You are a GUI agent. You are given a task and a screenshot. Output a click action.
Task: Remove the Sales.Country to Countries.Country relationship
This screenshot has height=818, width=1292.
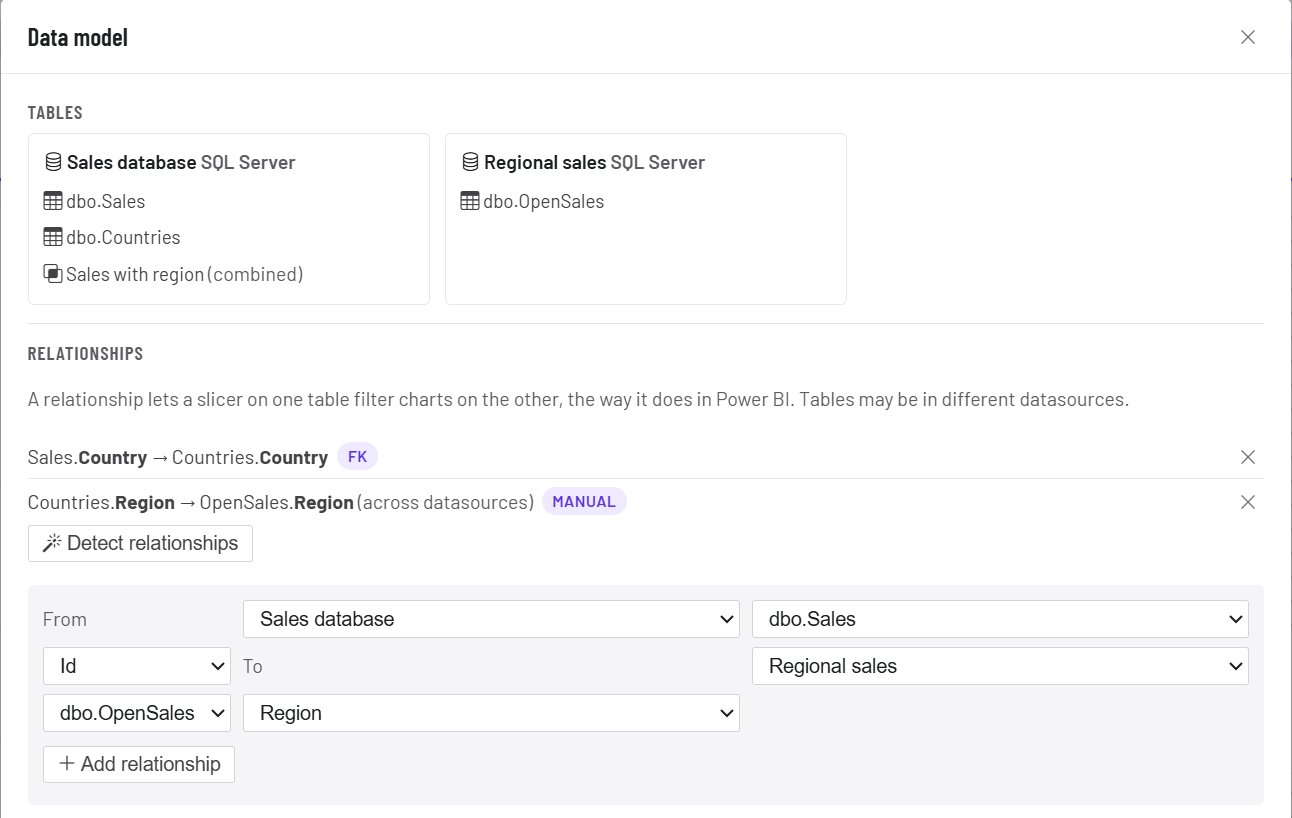1248,457
